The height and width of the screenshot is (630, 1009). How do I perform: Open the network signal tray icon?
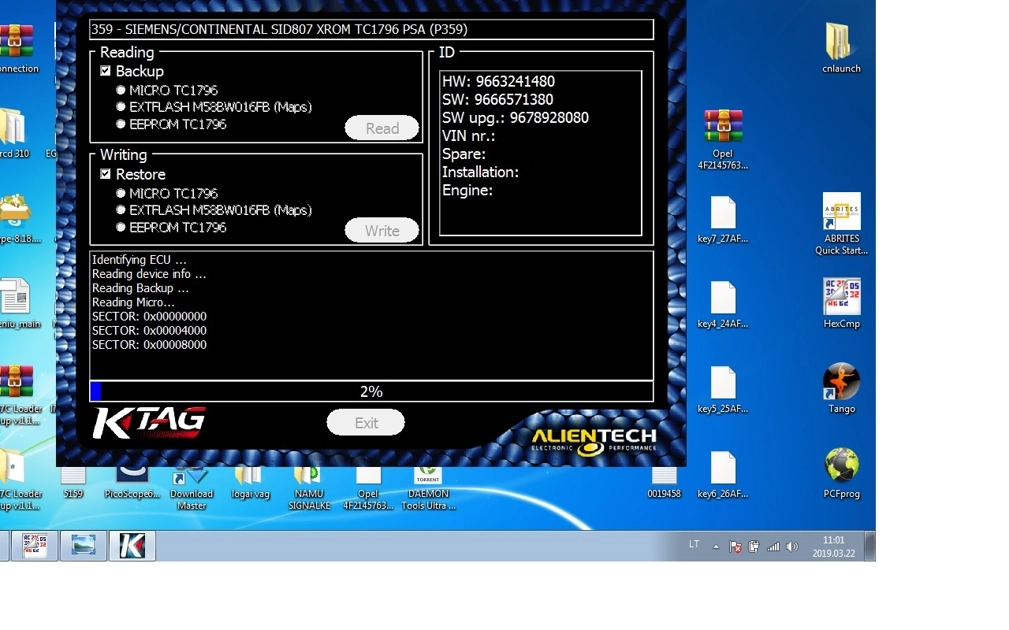coord(773,546)
